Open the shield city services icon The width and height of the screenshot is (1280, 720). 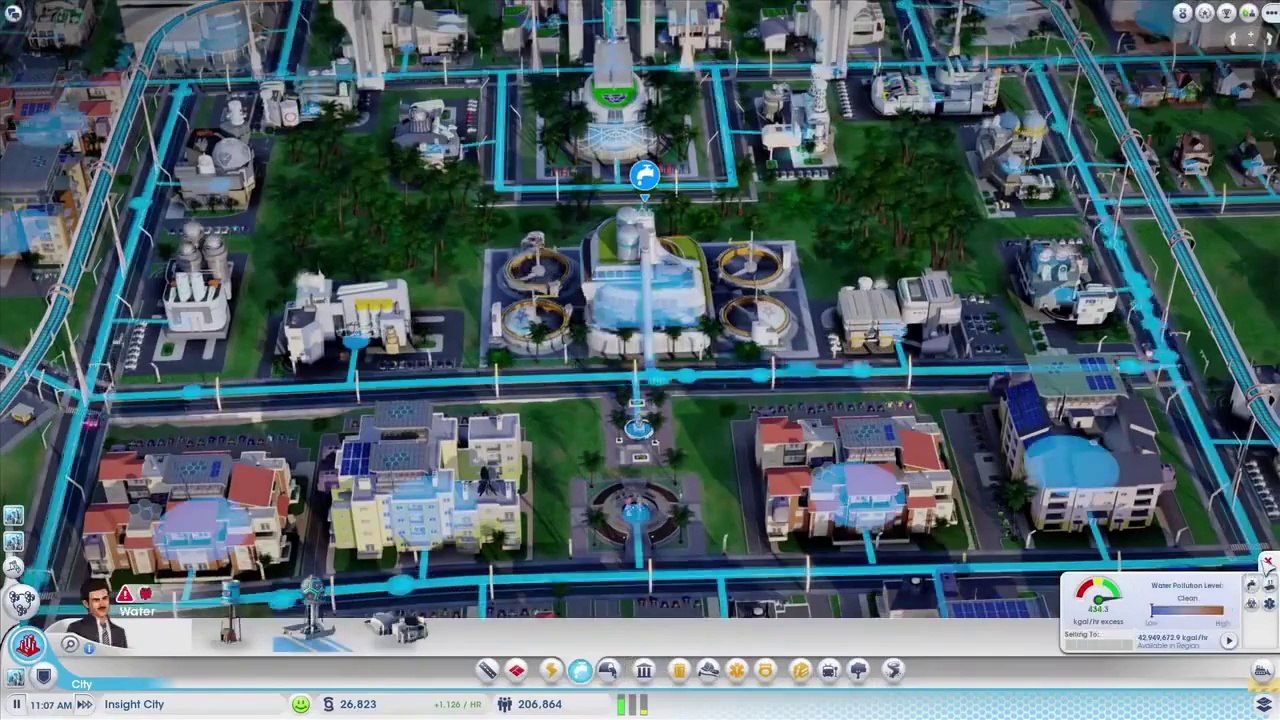click(43, 676)
